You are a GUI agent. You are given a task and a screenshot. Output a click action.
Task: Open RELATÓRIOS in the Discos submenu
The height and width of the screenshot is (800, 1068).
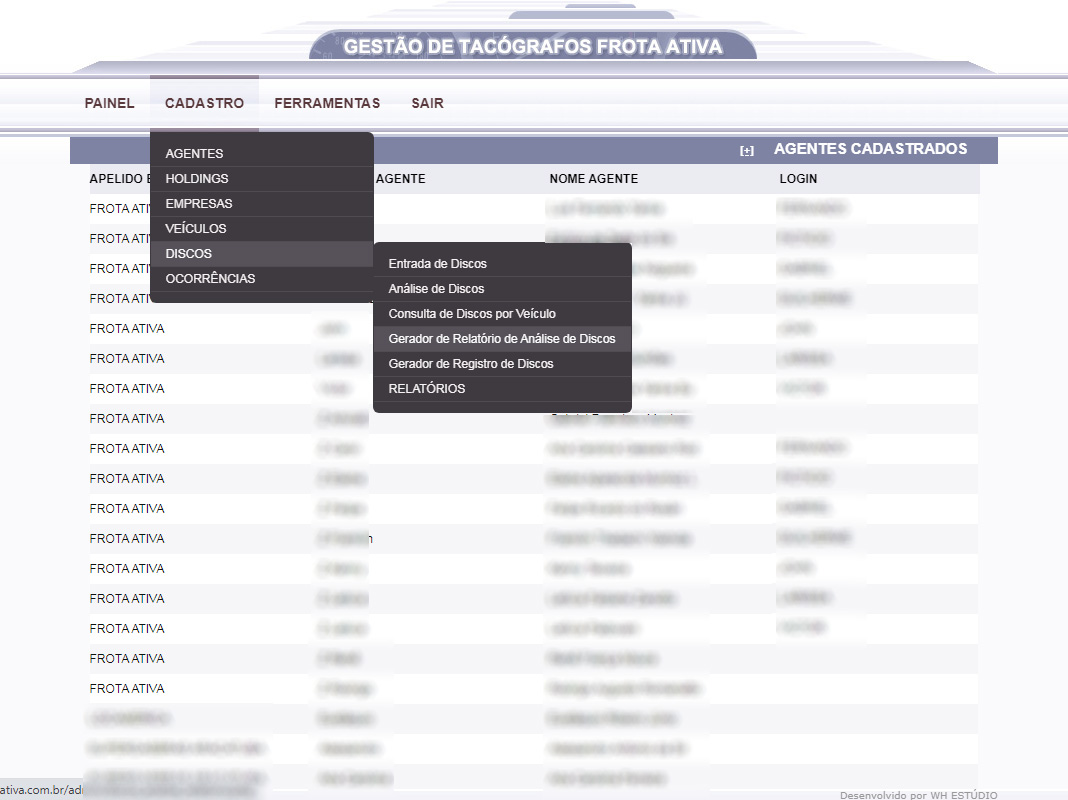click(502, 389)
